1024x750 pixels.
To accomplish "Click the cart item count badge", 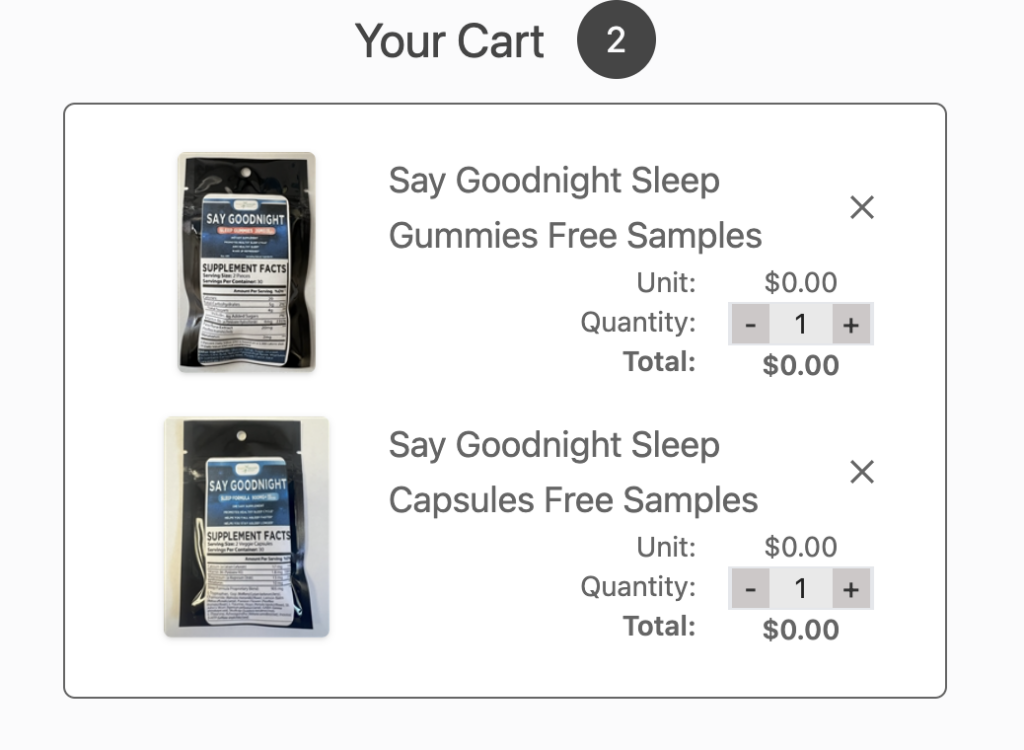I will click(x=616, y=41).
